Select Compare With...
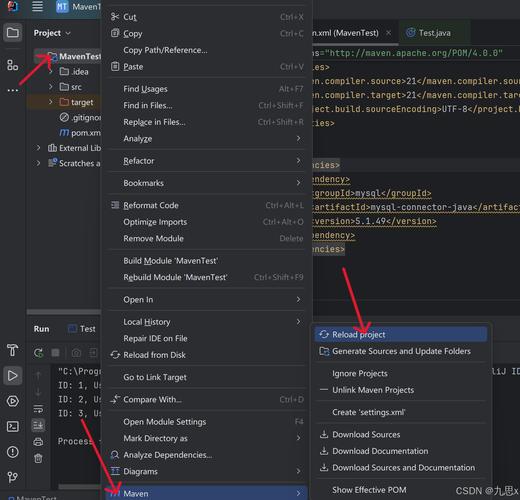520x500 pixels. (207, 399)
